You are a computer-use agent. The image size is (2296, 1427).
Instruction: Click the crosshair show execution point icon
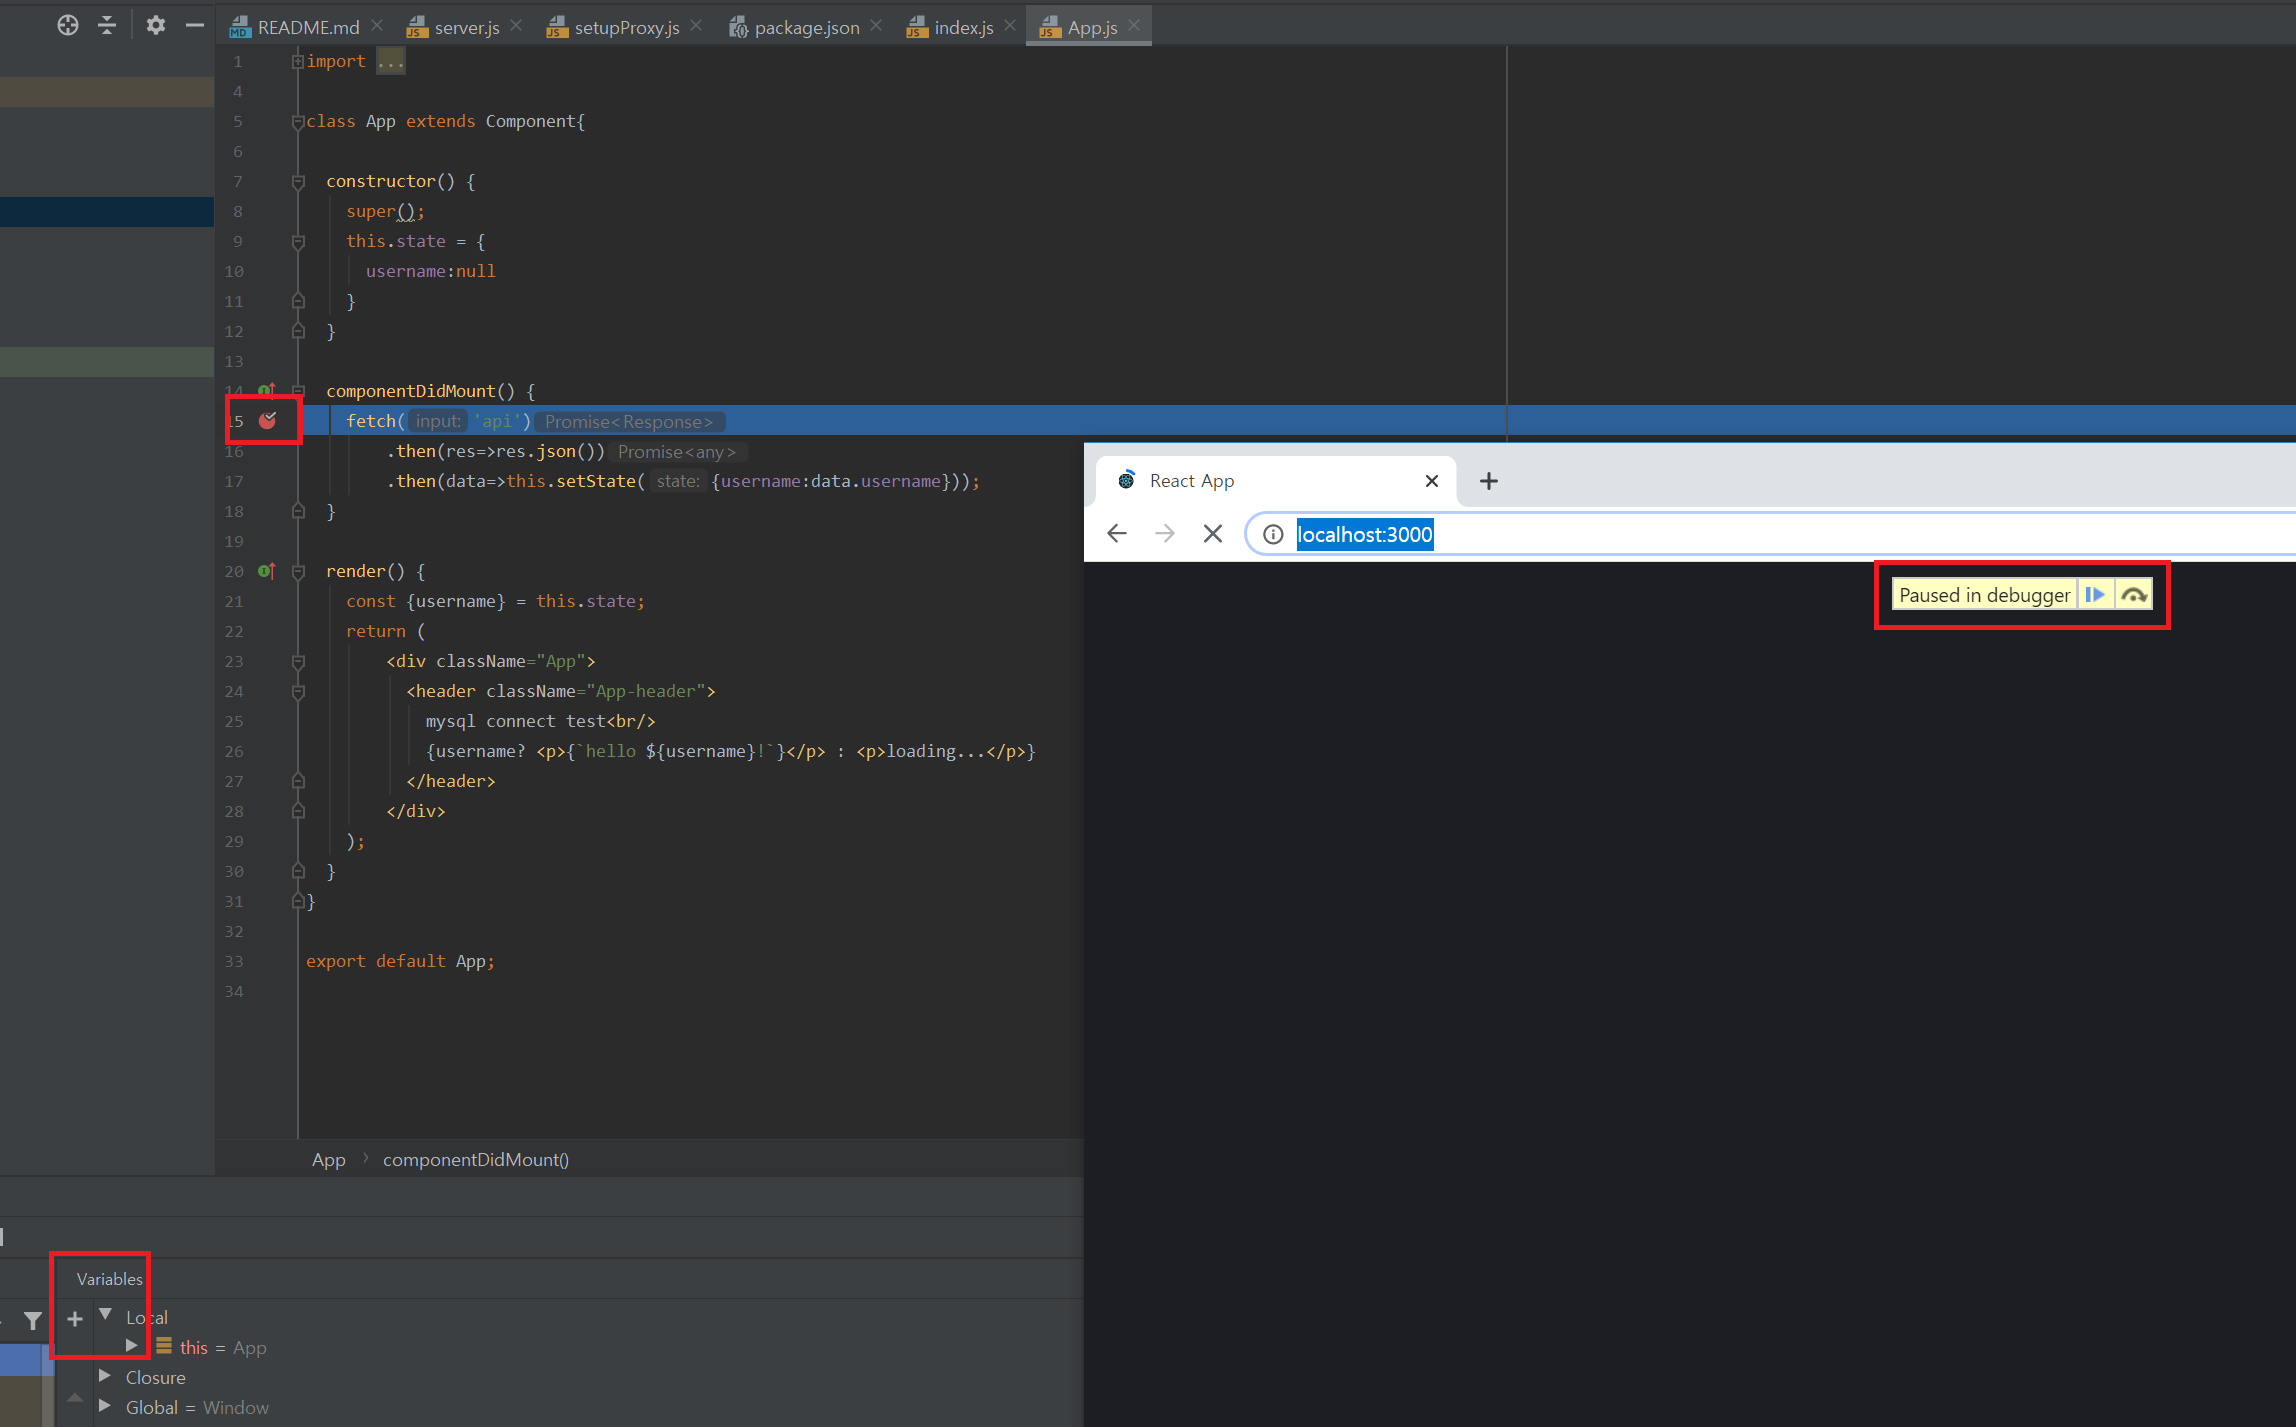pyautogui.click(x=67, y=25)
